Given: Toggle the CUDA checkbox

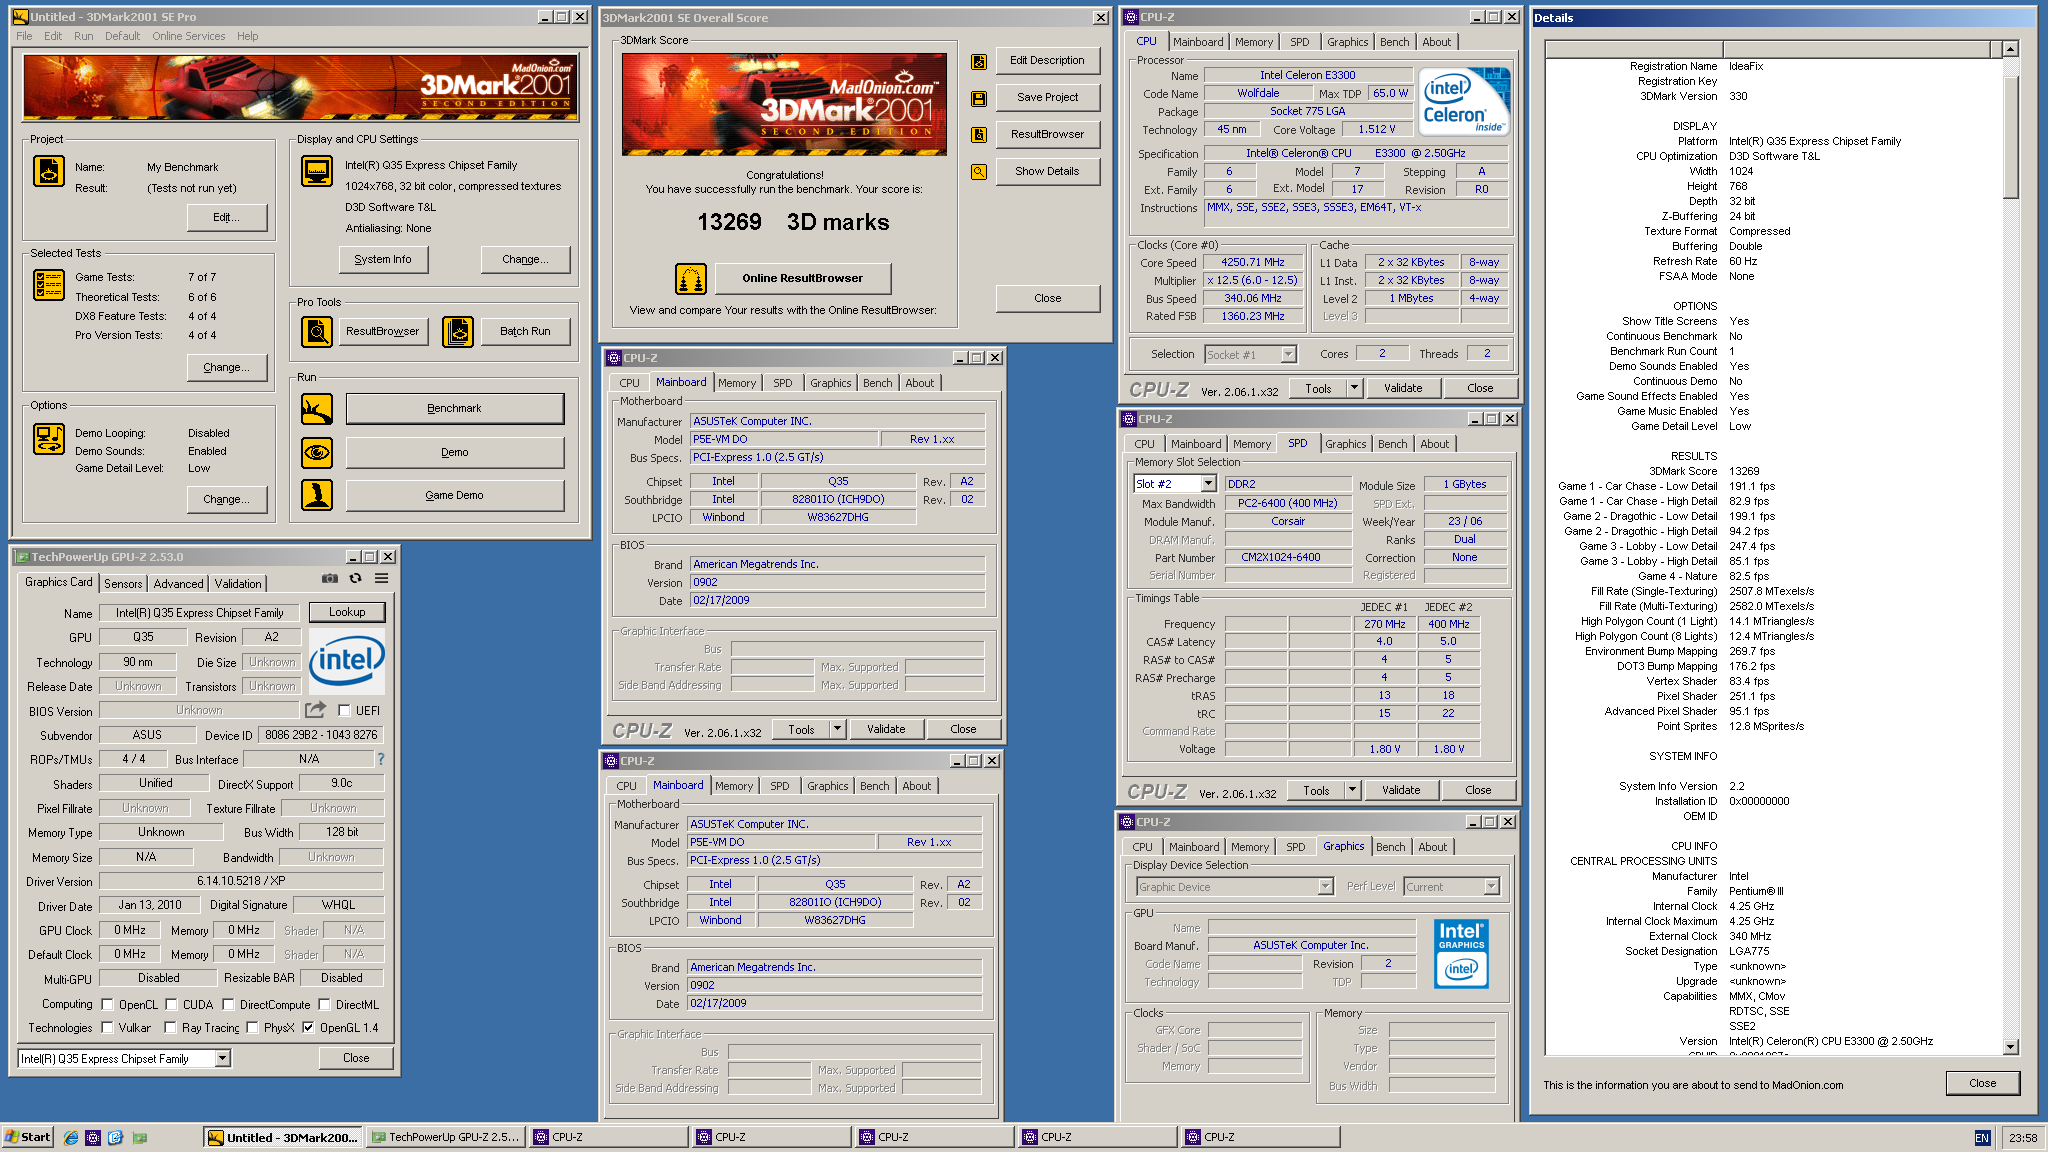Looking at the screenshot, I should pyautogui.click(x=171, y=1004).
